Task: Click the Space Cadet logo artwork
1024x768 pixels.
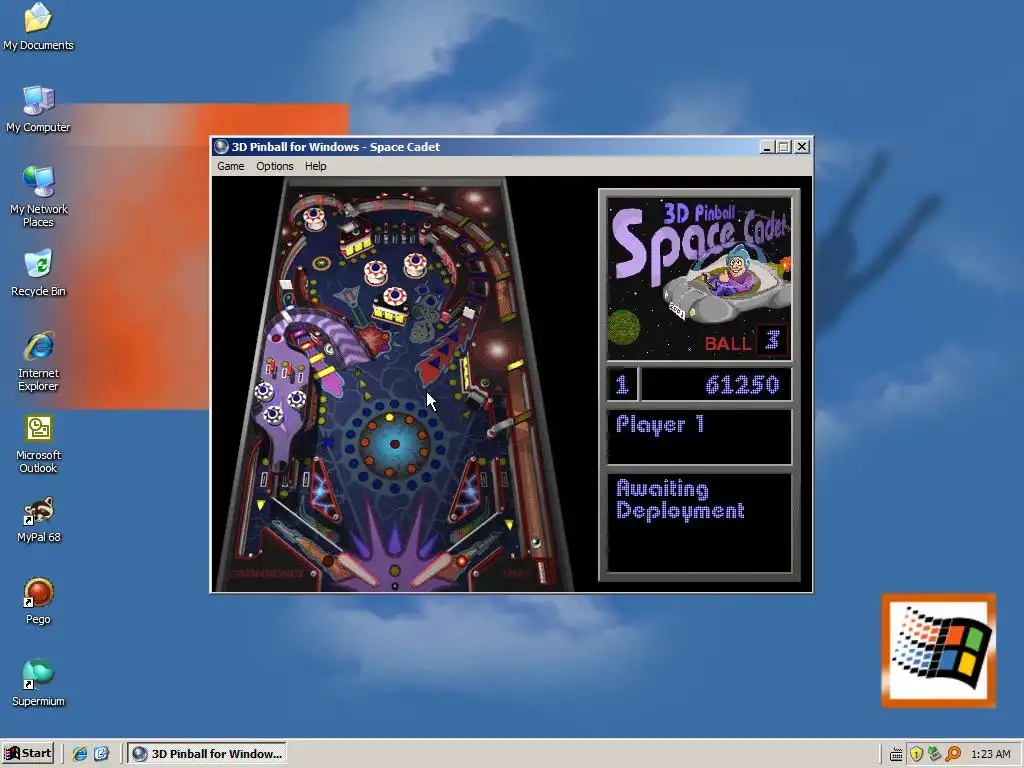Action: pyautogui.click(x=699, y=279)
